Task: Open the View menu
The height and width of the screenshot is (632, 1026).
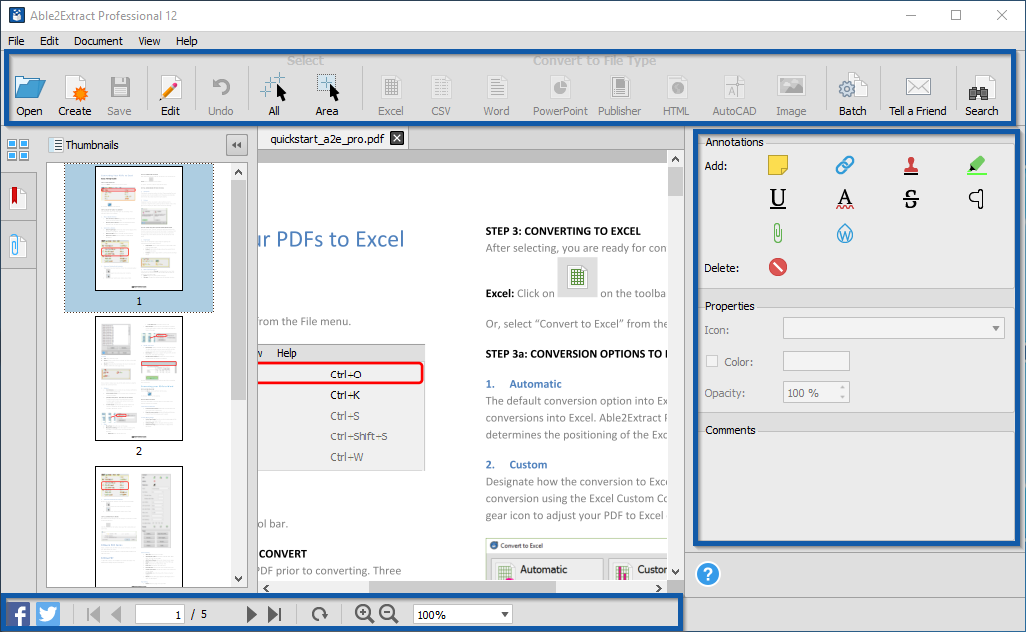Action: tap(149, 41)
